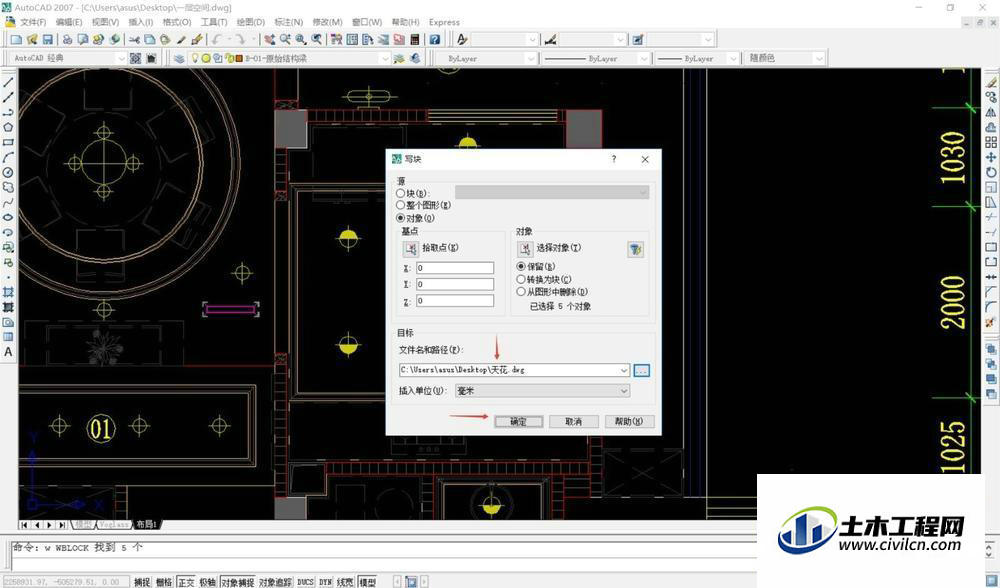Open the Express menu
This screenshot has width=1000, height=588.
click(x=444, y=22)
